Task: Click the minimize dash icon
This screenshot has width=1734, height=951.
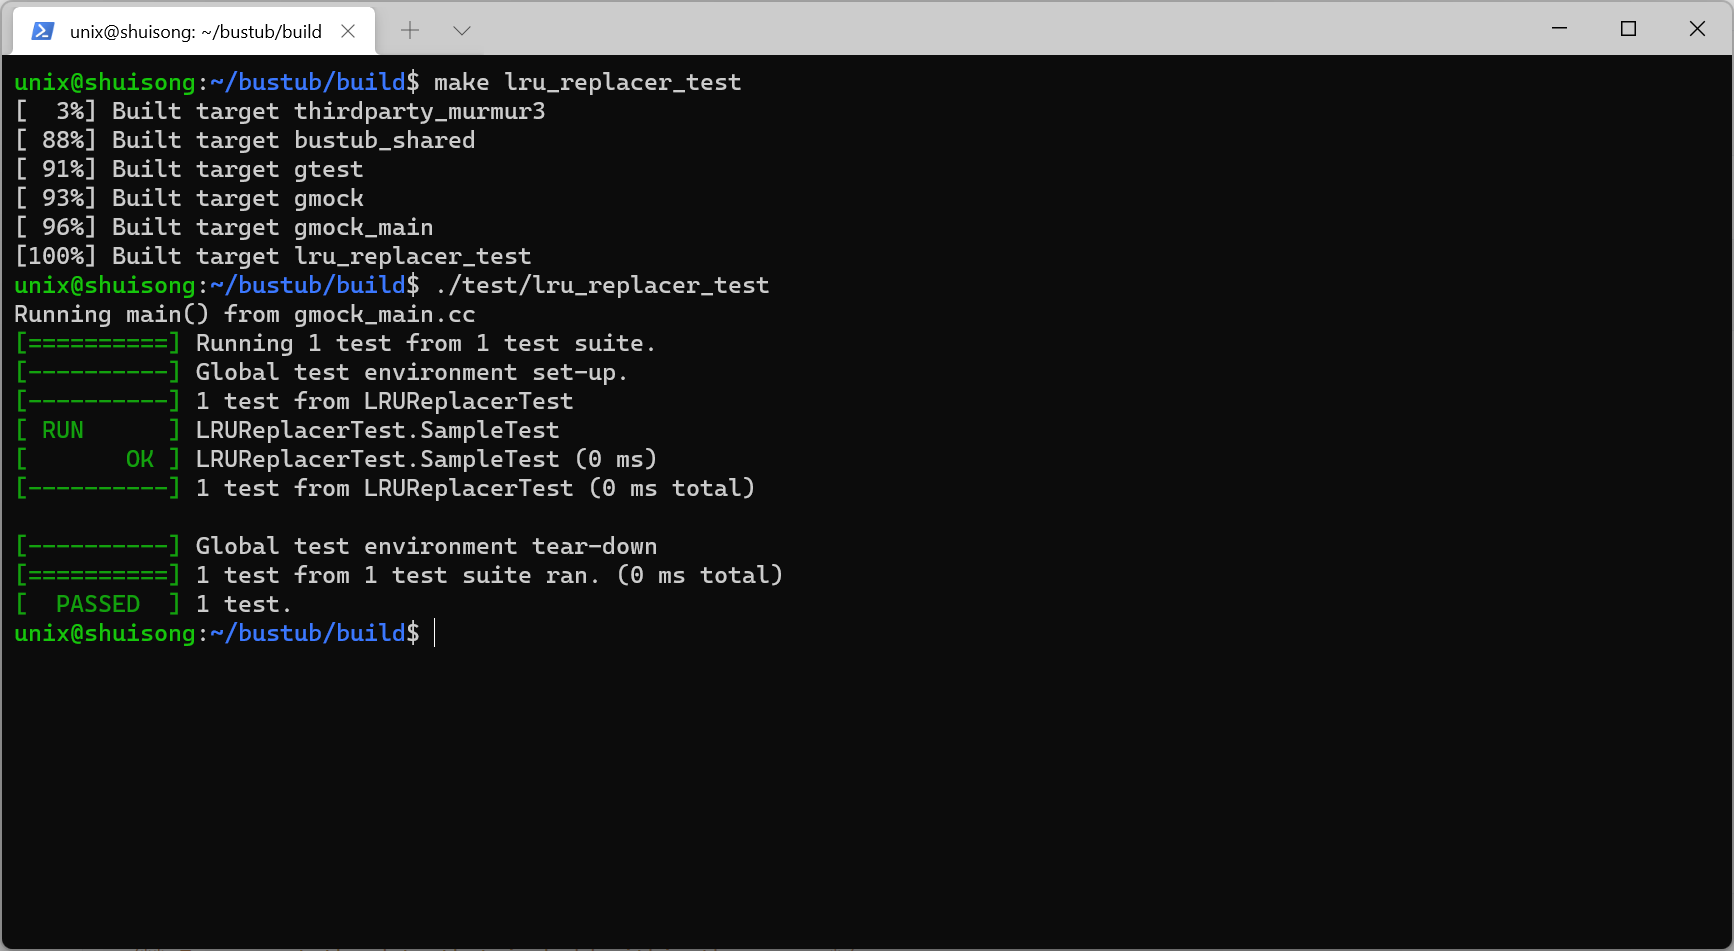Action: click(x=1558, y=28)
